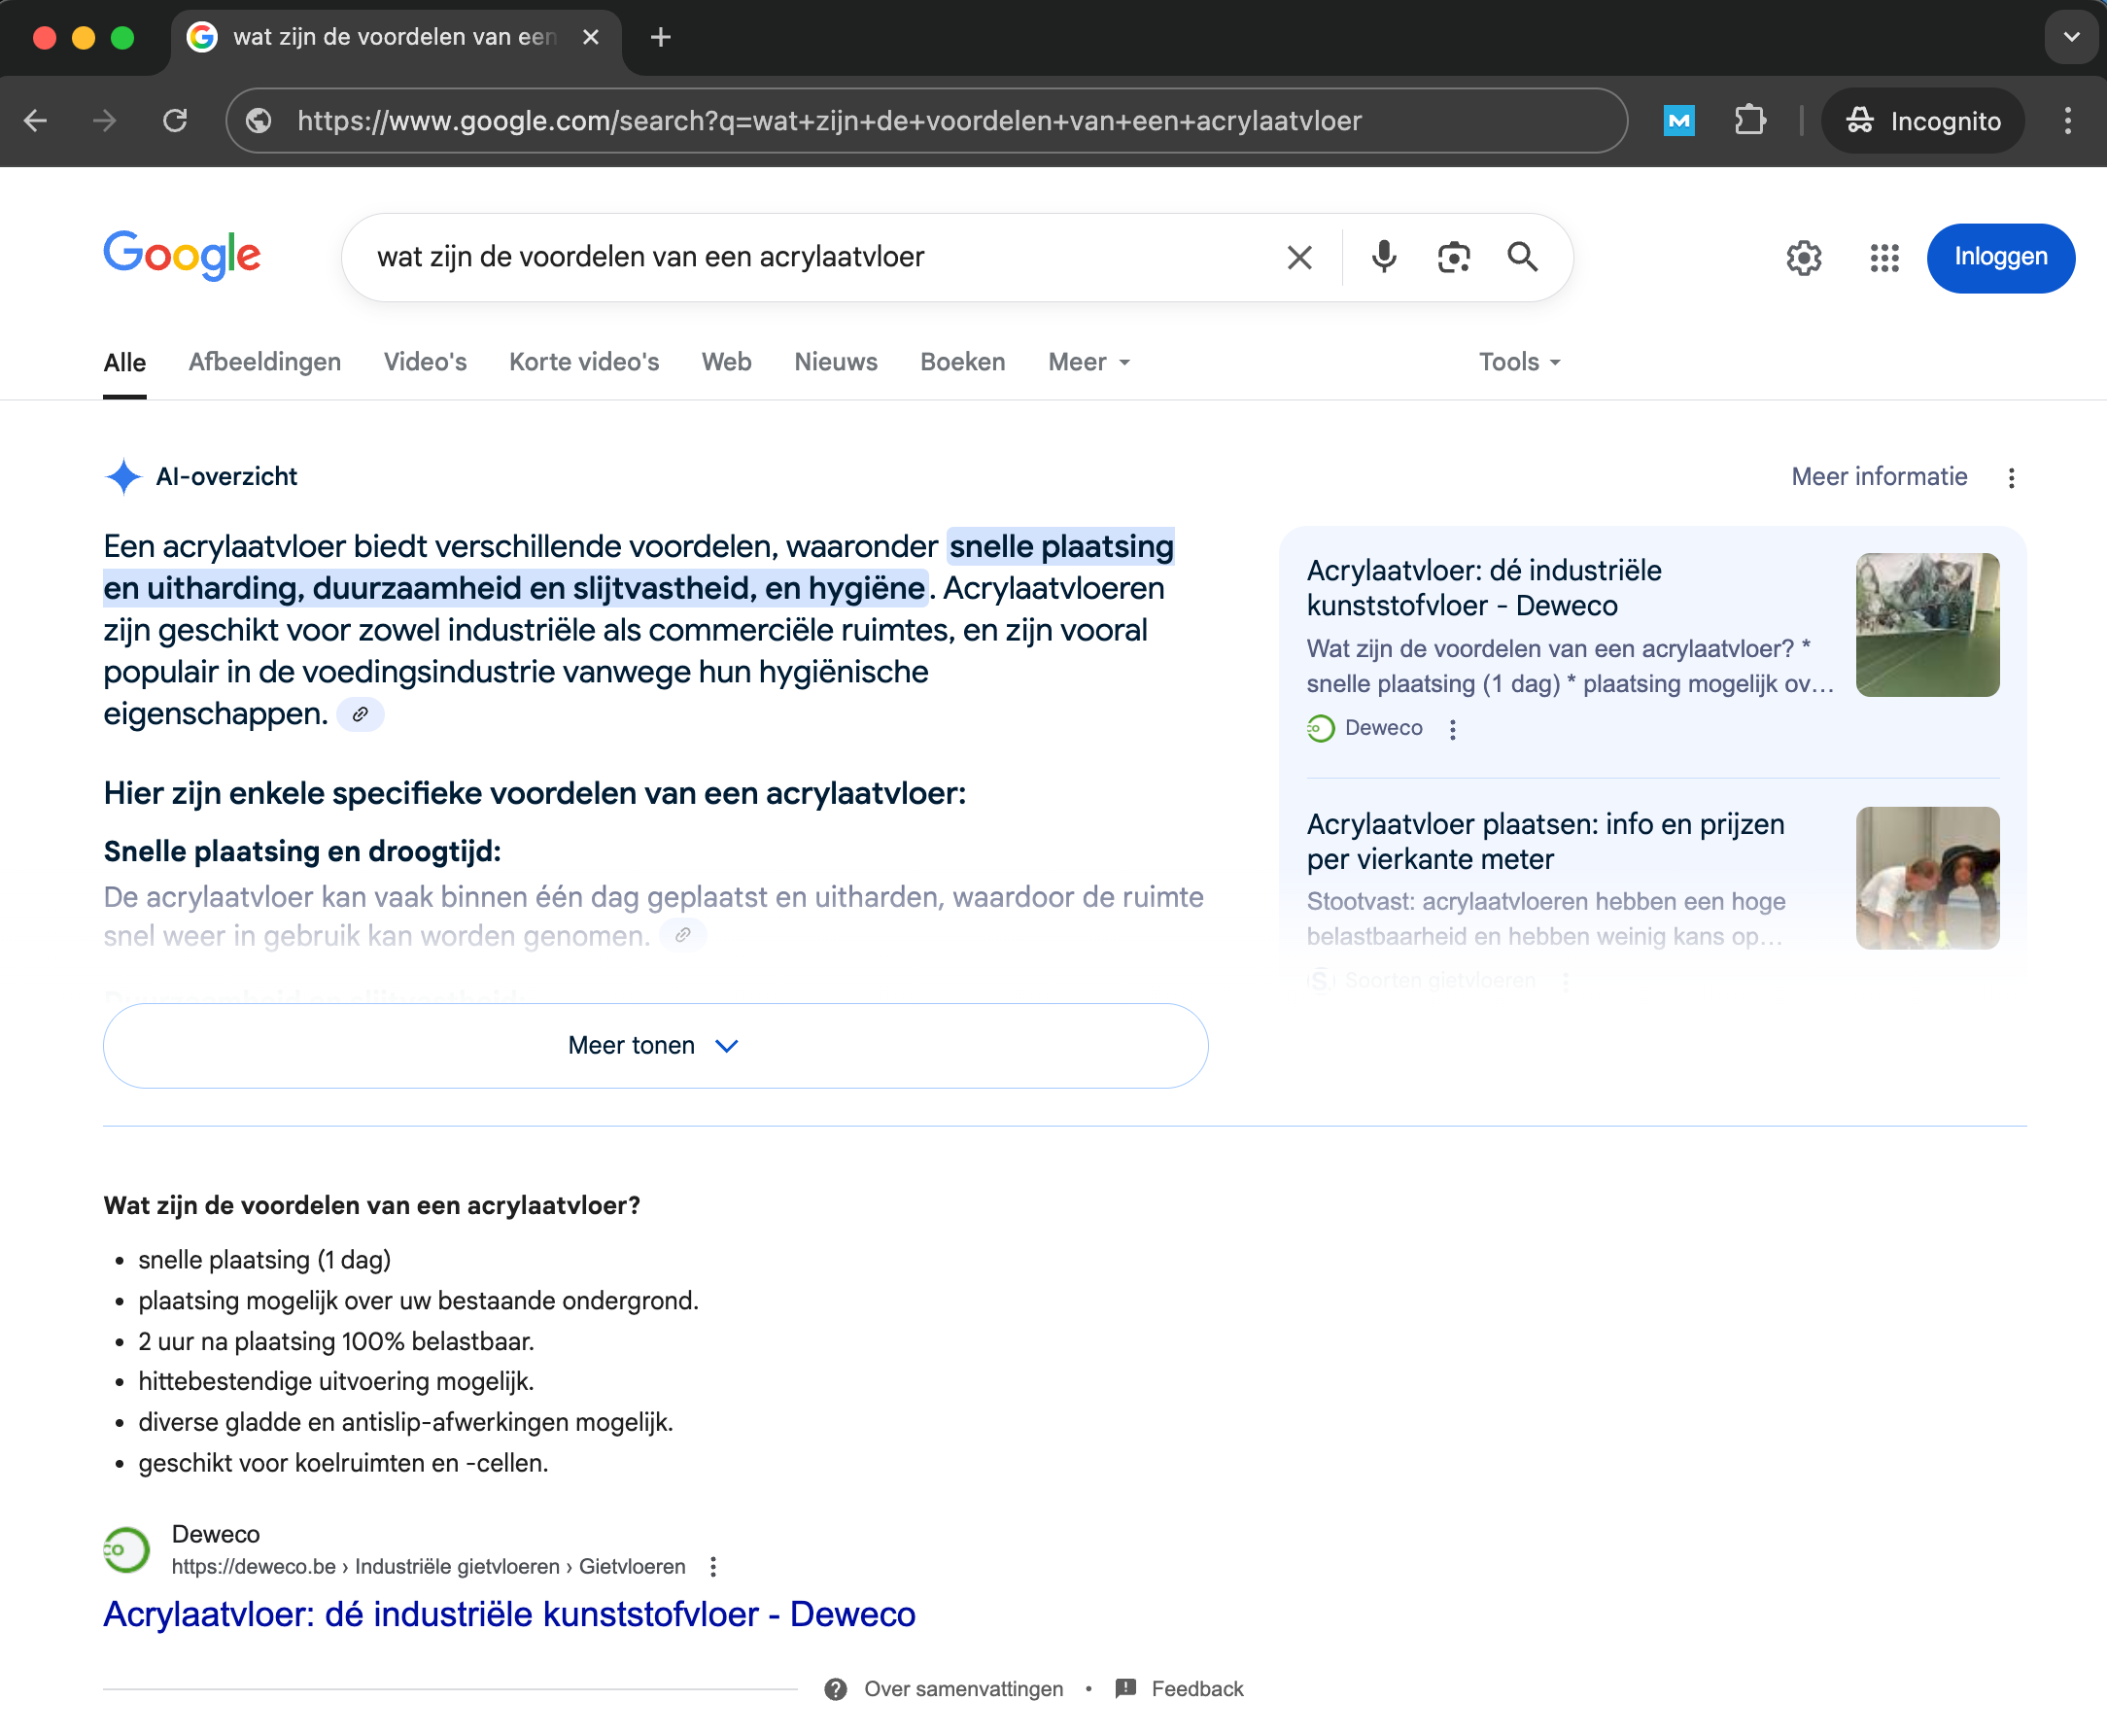Close the Google search tab
The height and width of the screenshot is (1736, 2107).
(591, 37)
